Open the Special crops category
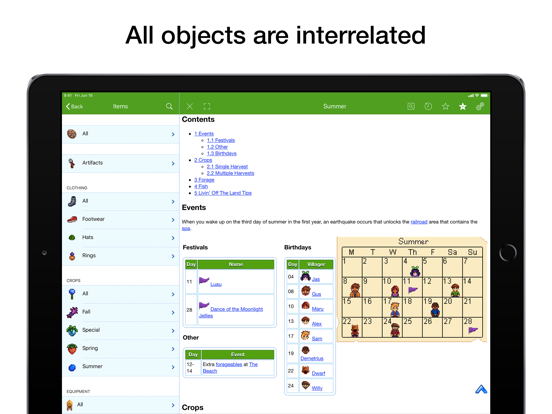The width and height of the screenshot is (552, 414). (121, 331)
